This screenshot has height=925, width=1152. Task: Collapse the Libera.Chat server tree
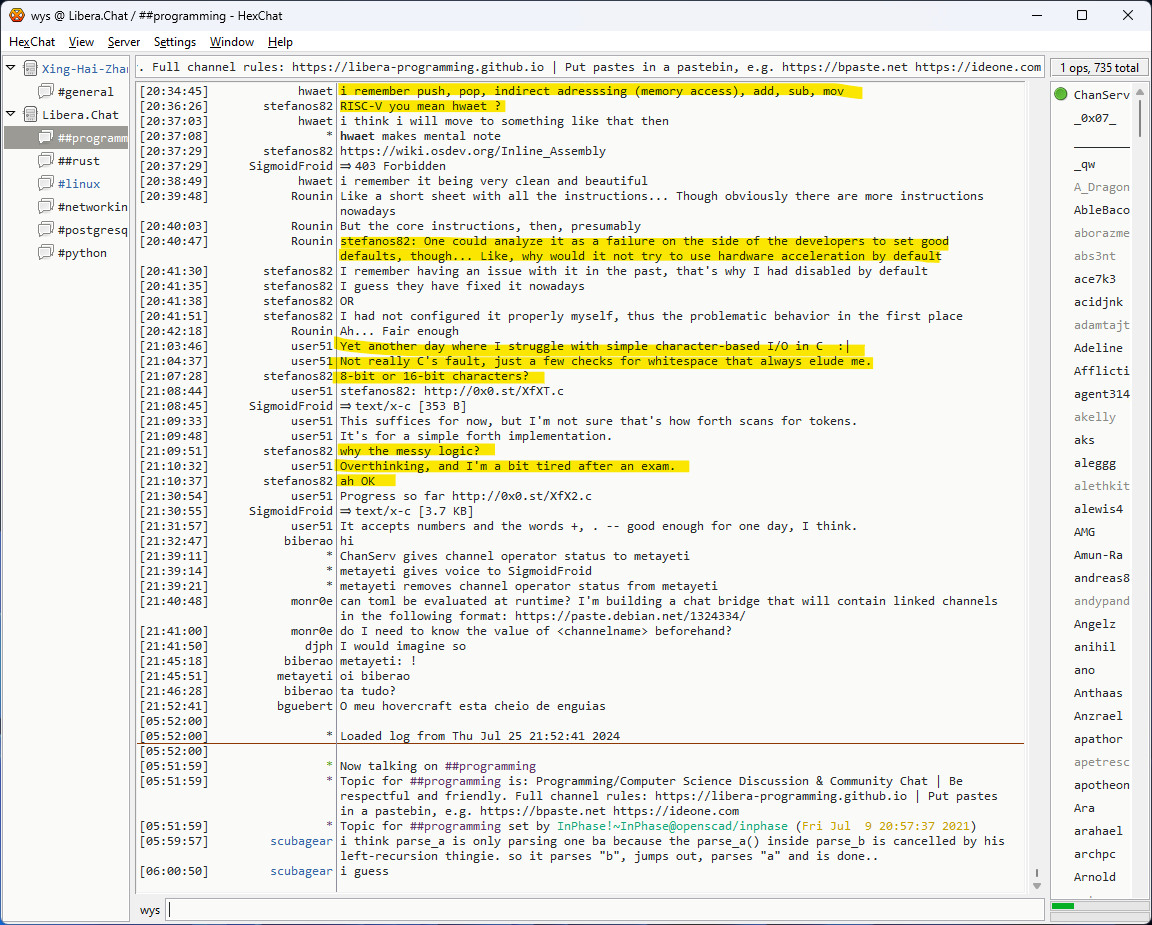[11, 115]
